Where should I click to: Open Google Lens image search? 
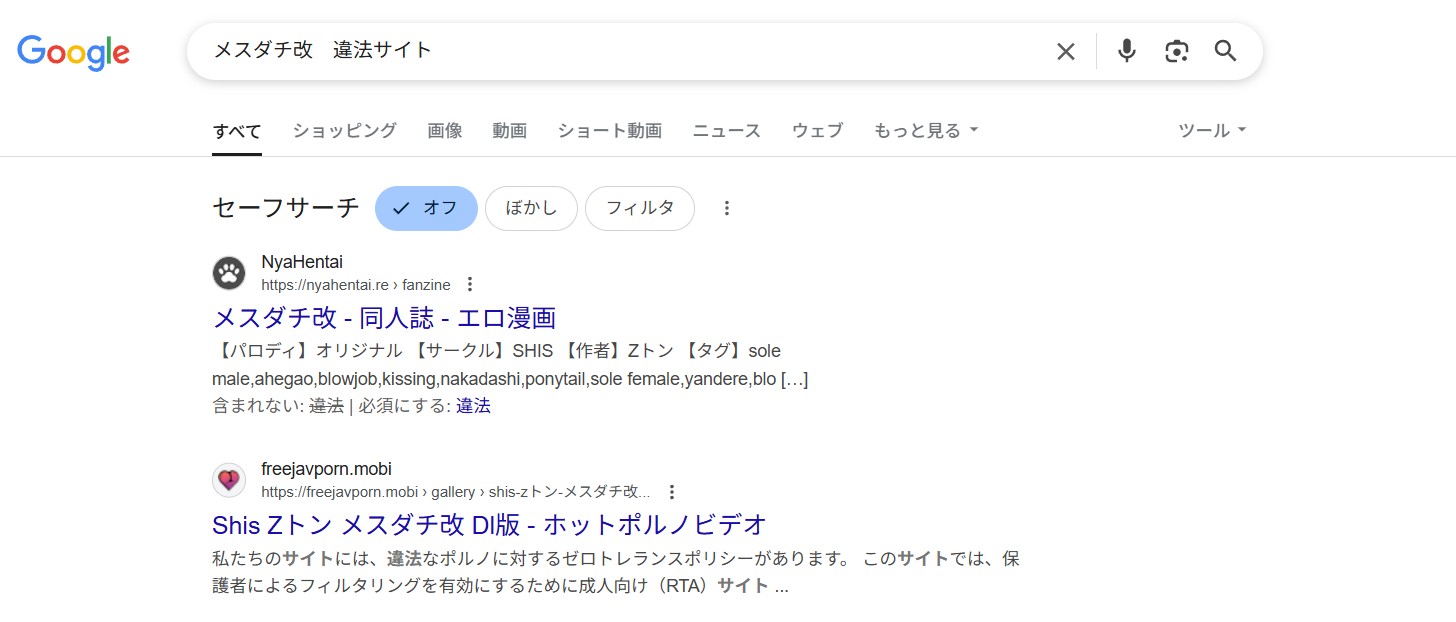pos(1176,50)
